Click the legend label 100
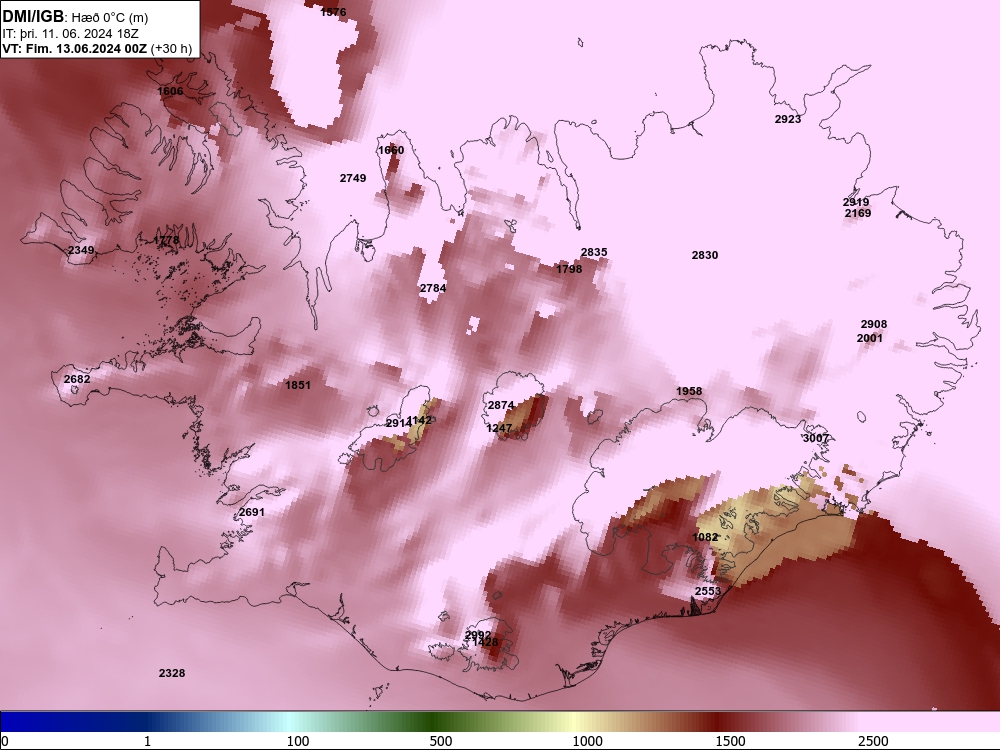Viewport: 1000px width, 750px height. coord(298,741)
